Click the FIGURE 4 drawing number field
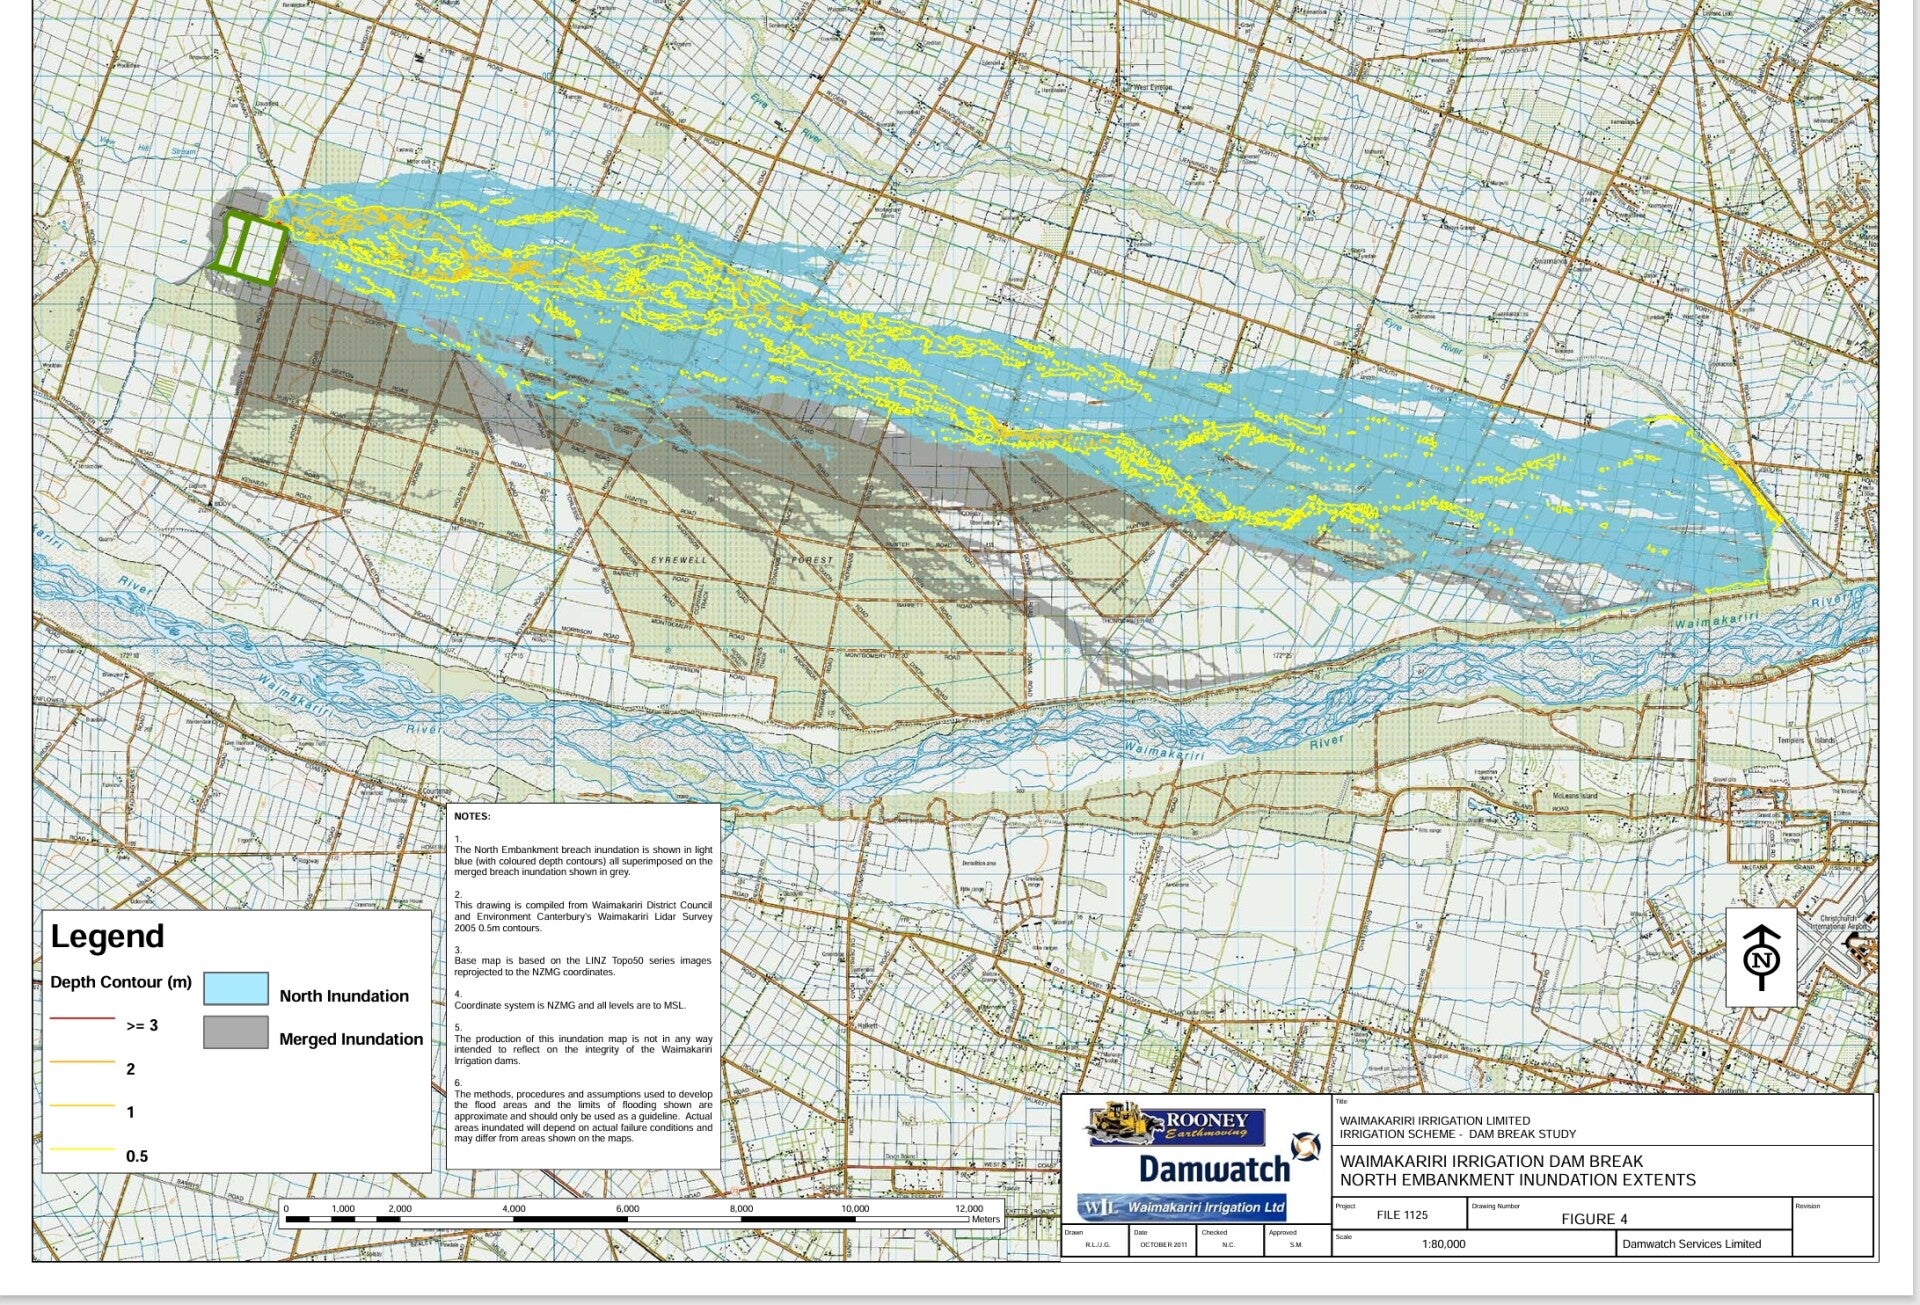Screen dimensions: 1920x1305 [1594, 1219]
